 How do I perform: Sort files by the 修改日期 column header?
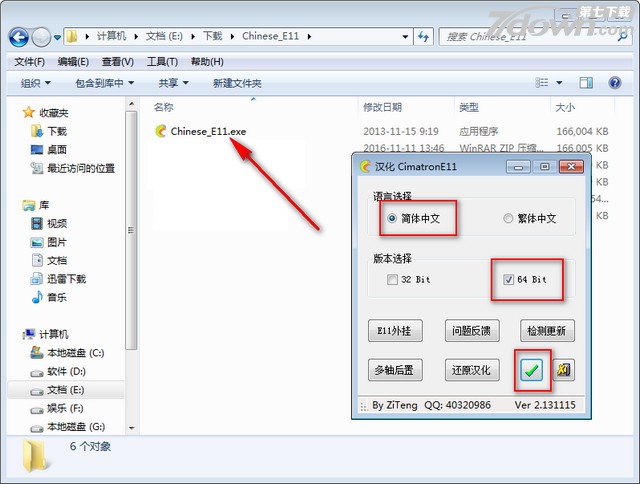coord(382,107)
